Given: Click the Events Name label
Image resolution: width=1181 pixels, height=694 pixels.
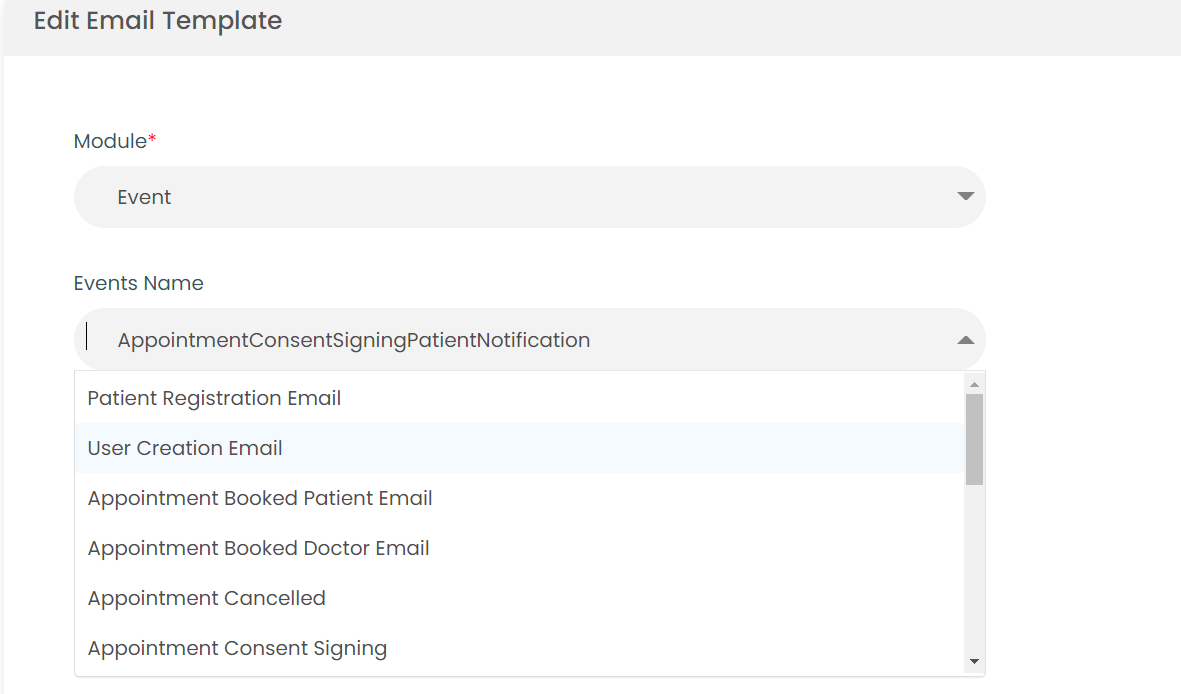Looking at the screenshot, I should coord(138,283).
